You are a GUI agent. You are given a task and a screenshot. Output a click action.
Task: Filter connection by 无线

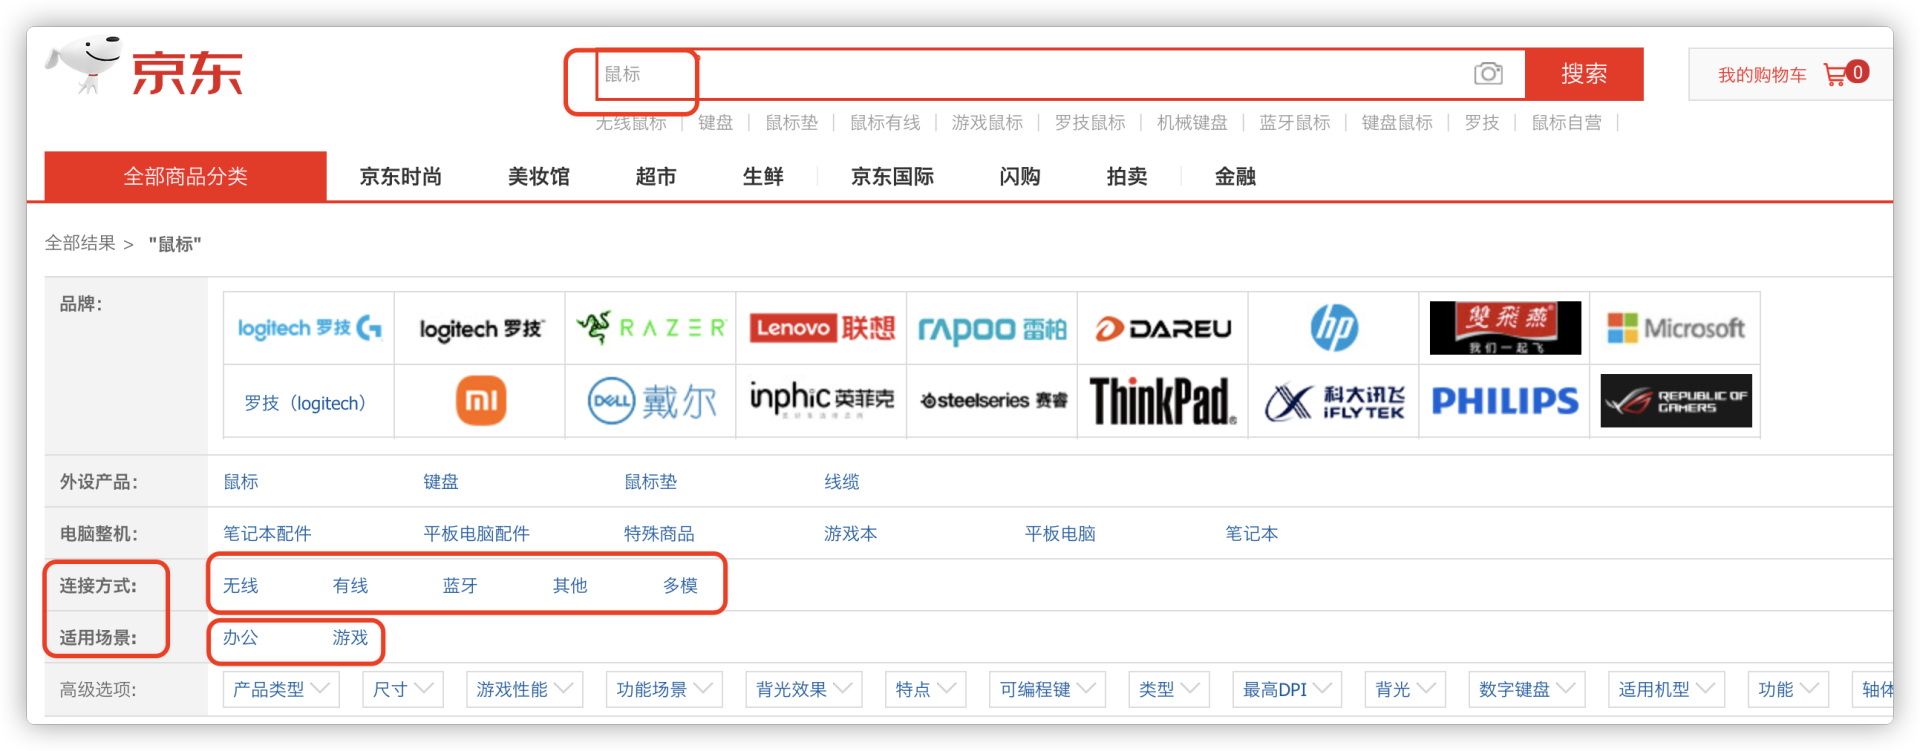point(240,585)
